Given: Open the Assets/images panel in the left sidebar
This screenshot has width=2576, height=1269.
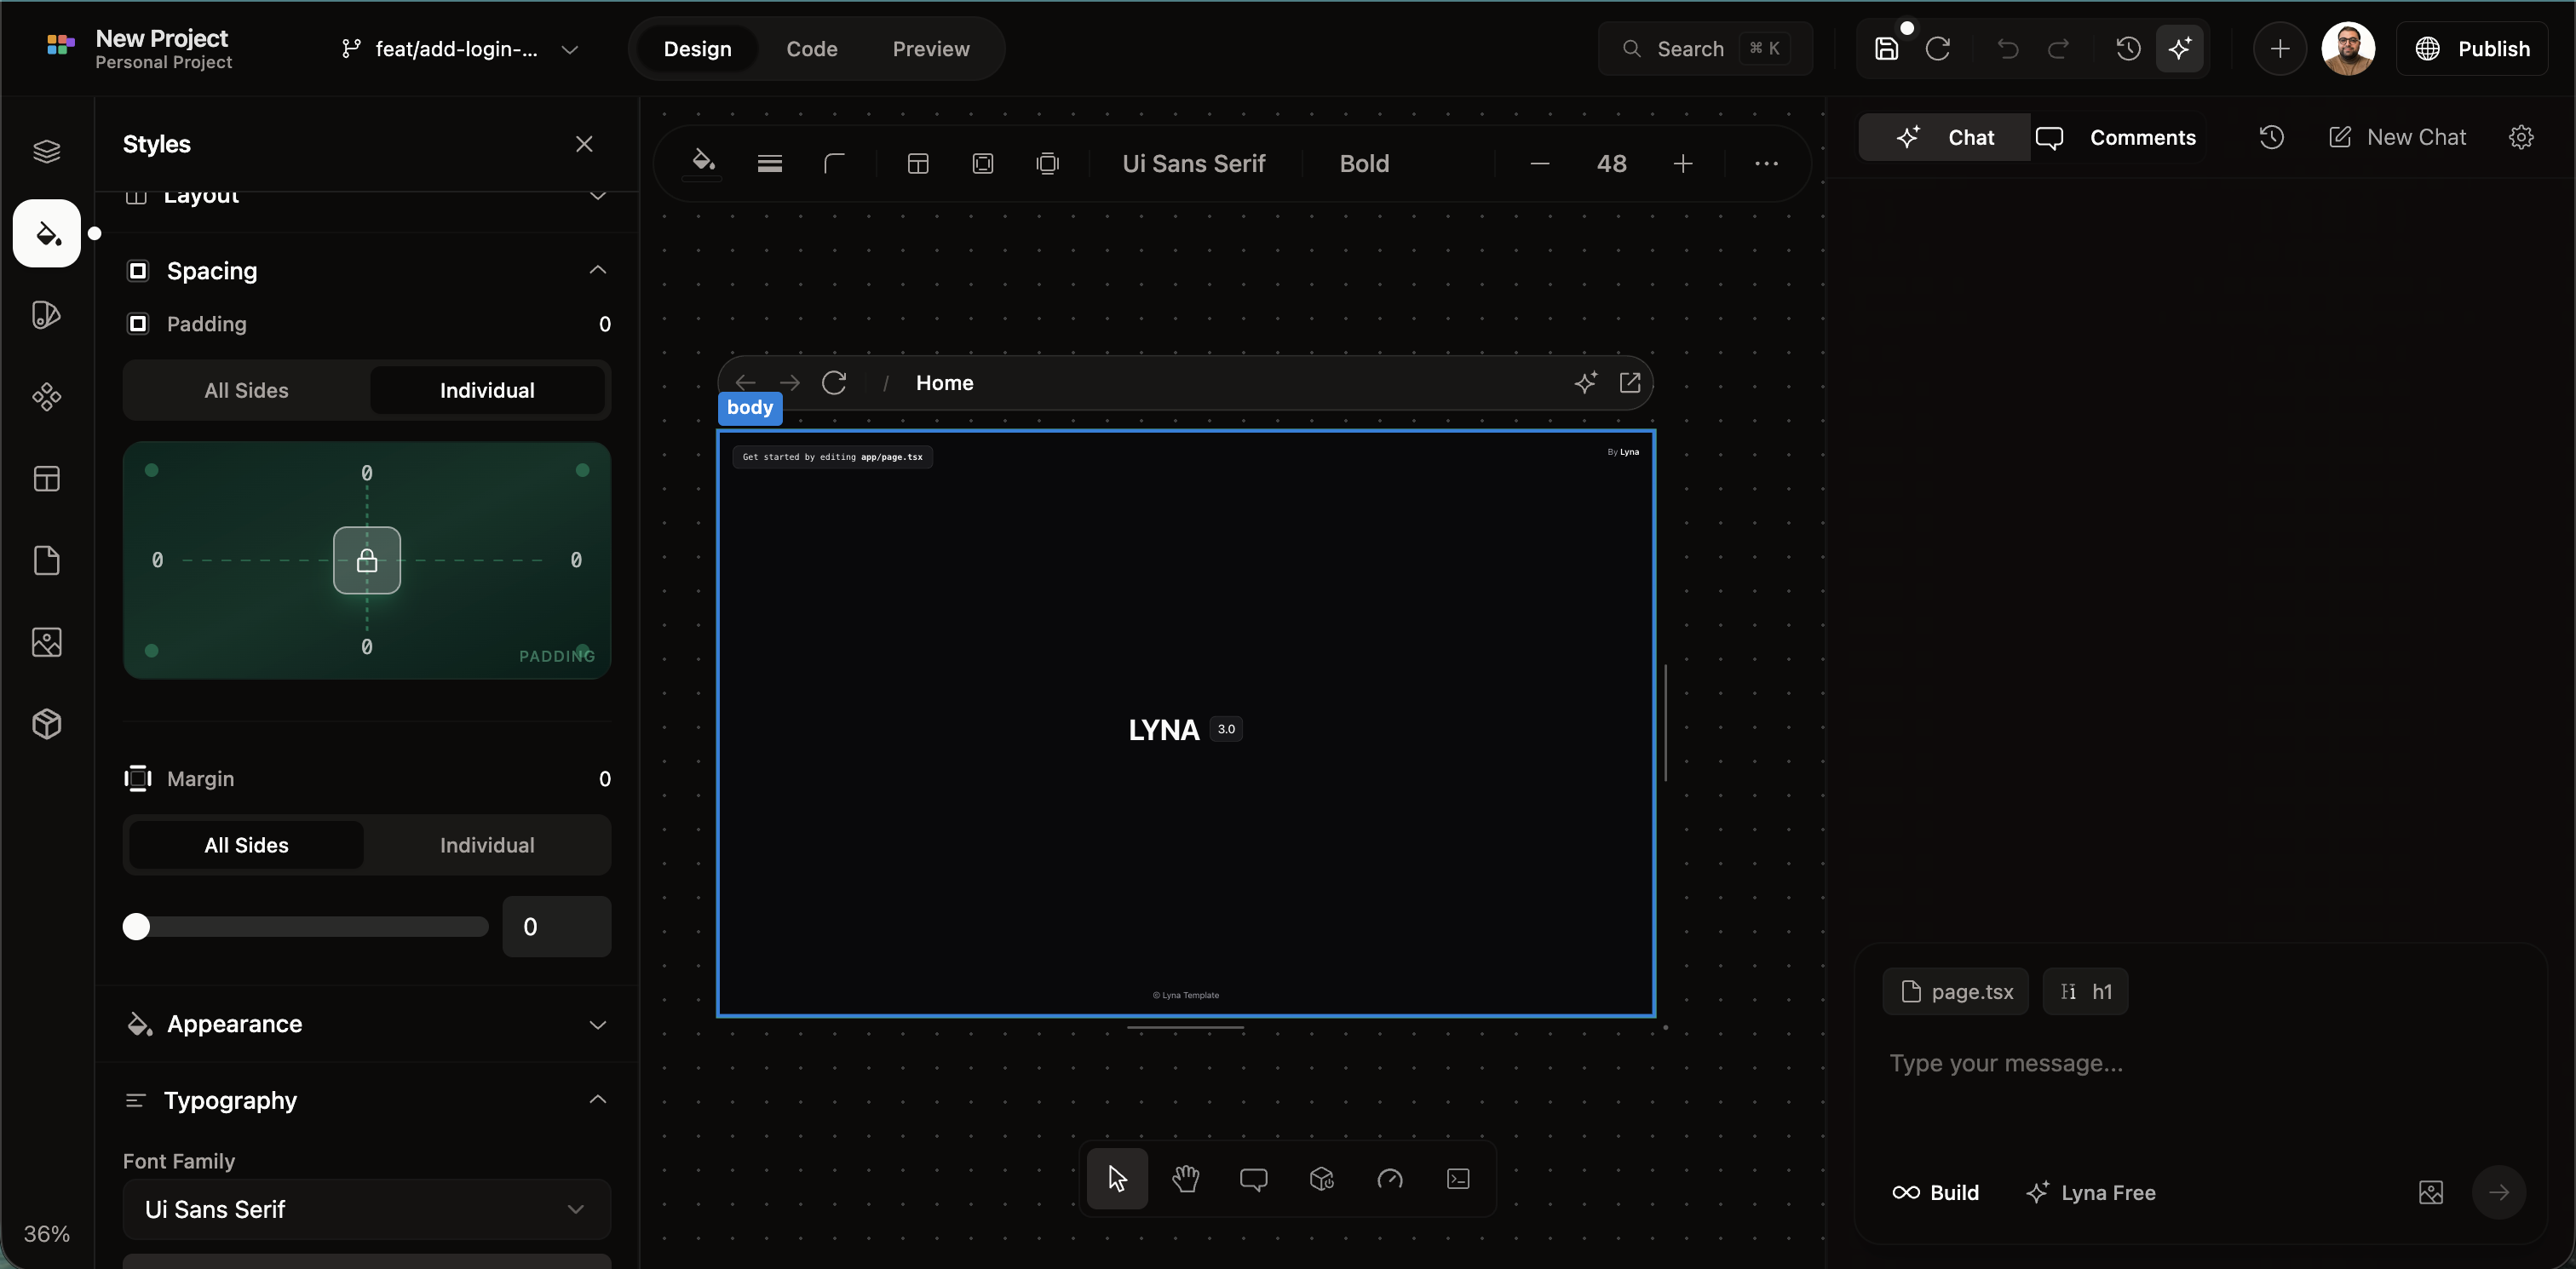Looking at the screenshot, I should coord(46,643).
